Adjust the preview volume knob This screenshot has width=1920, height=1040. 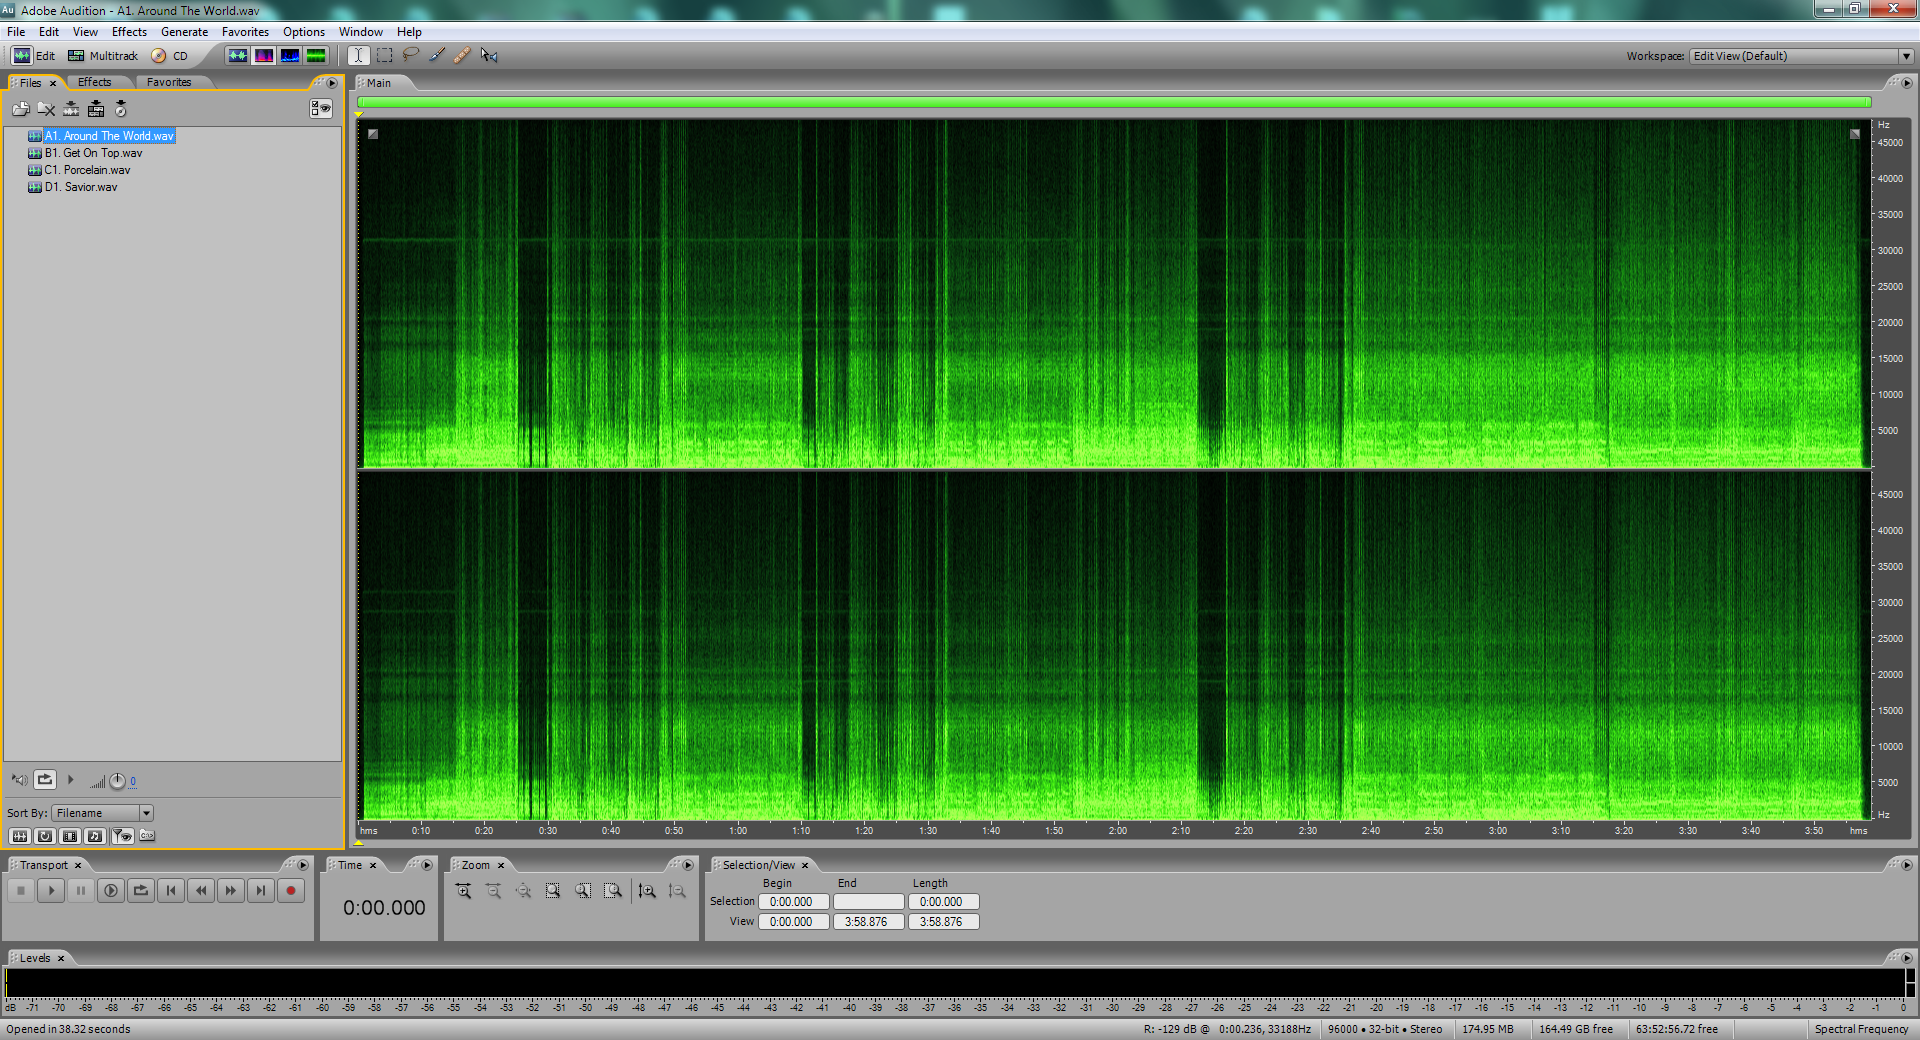[x=117, y=781]
